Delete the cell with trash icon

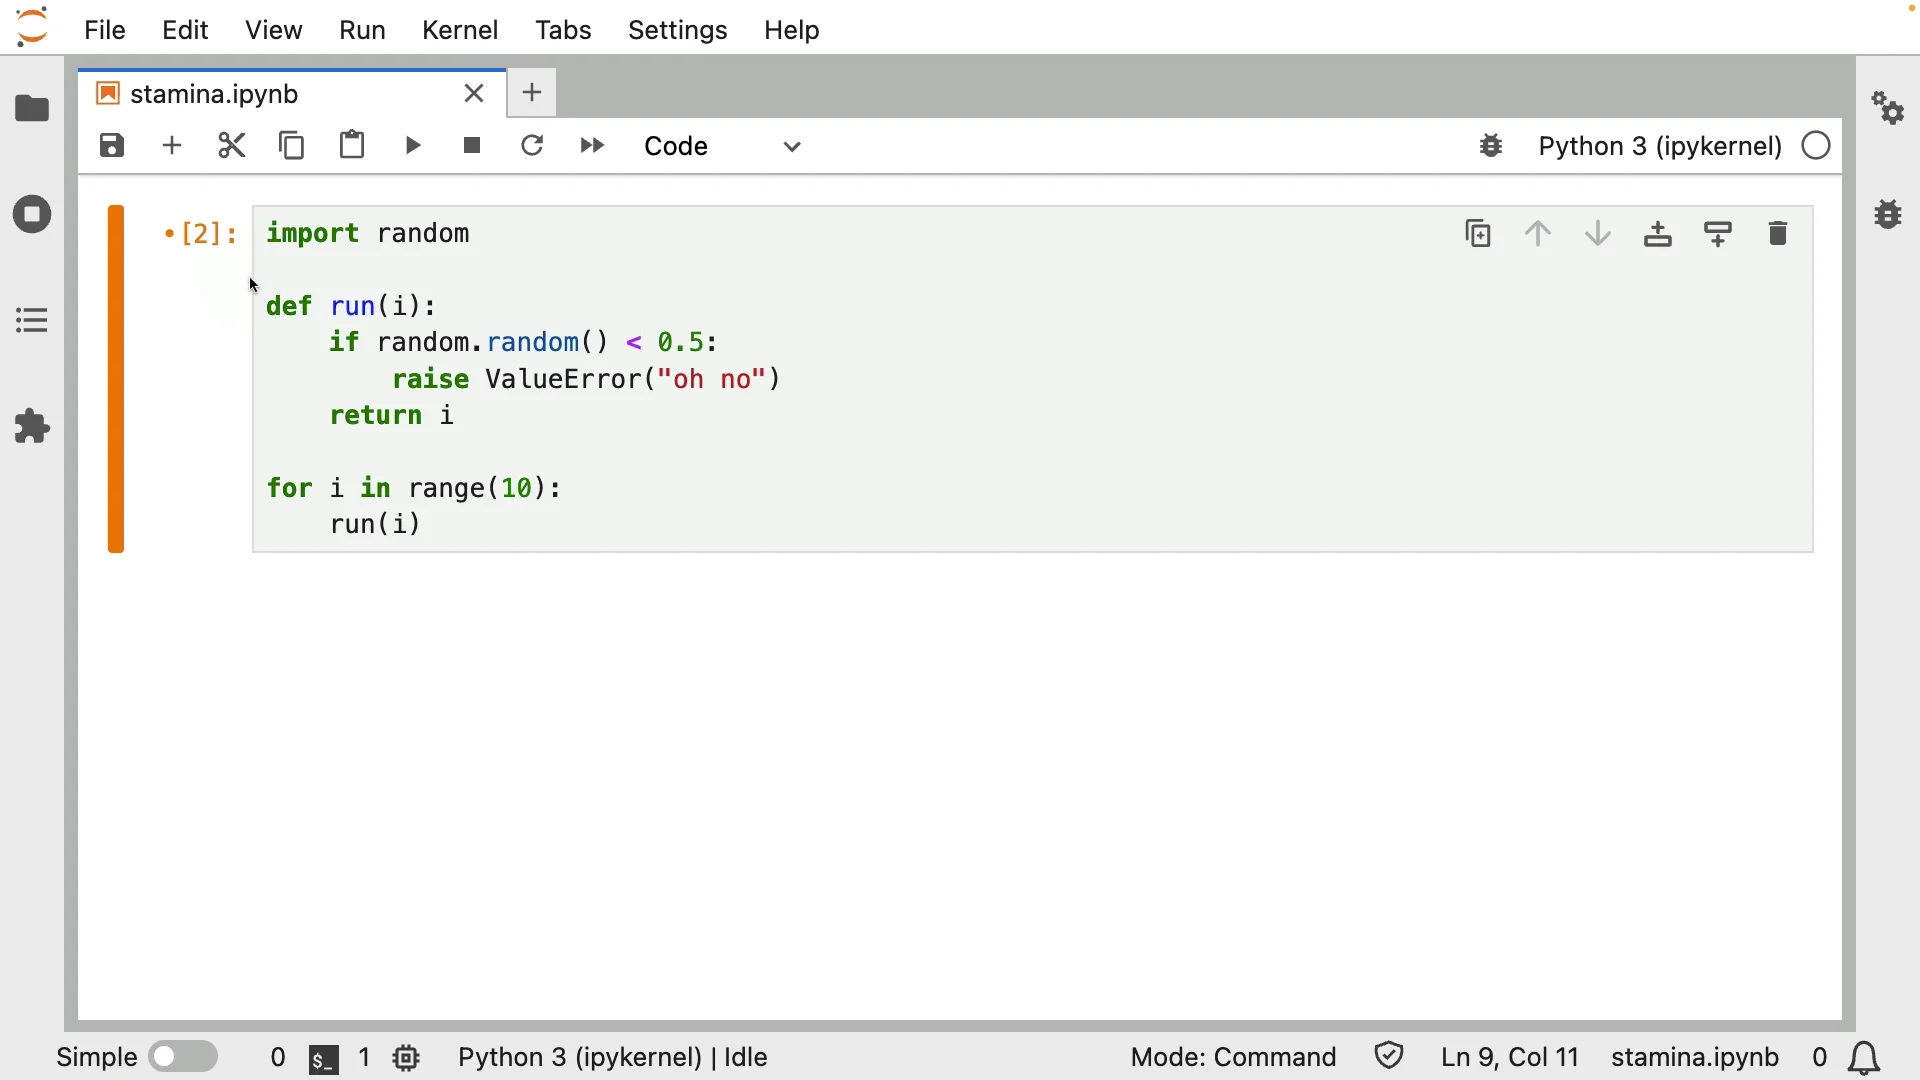coord(1779,234)
